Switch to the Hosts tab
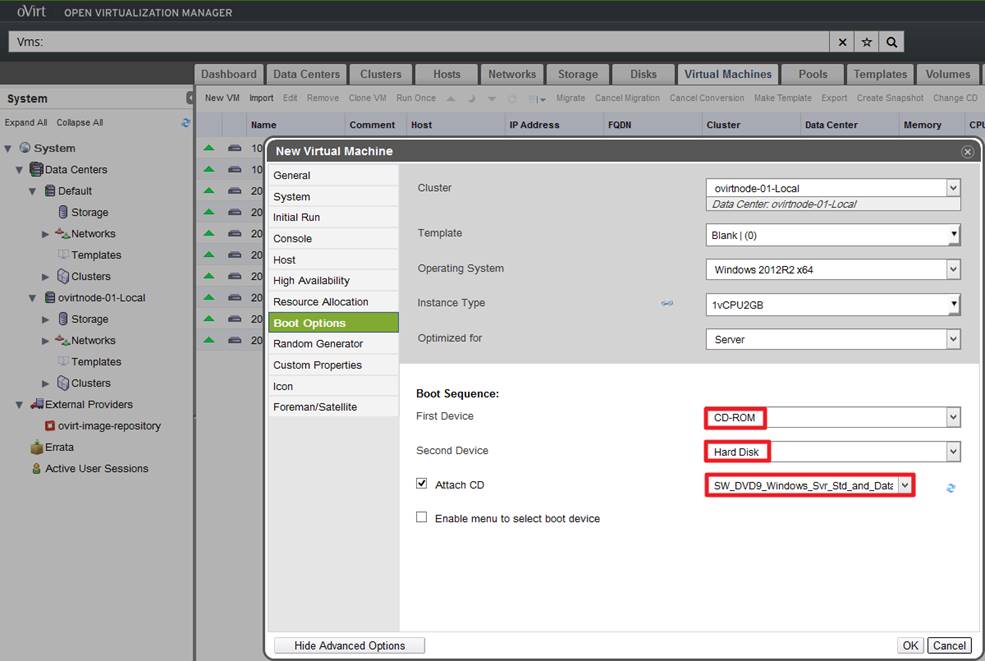Viewport: 985px width, 661px height. (x=447, y=74)
